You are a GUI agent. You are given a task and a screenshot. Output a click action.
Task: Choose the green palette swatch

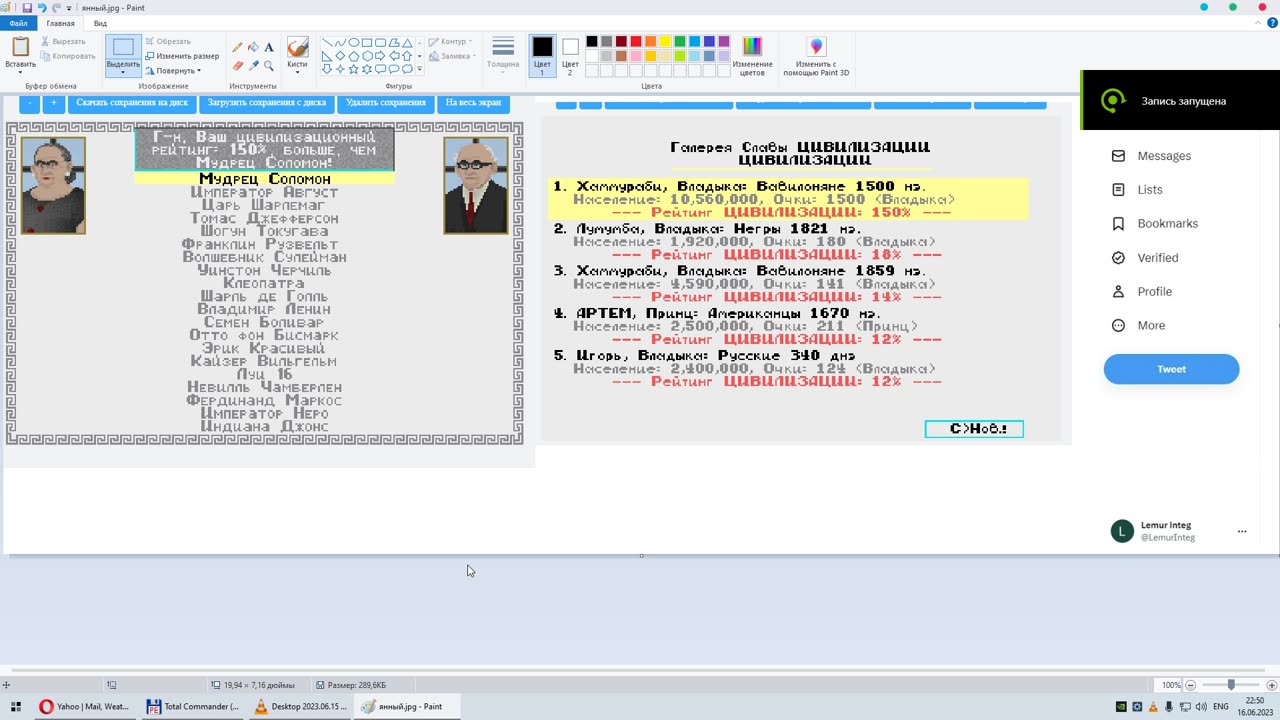click(x=680, y=42)
